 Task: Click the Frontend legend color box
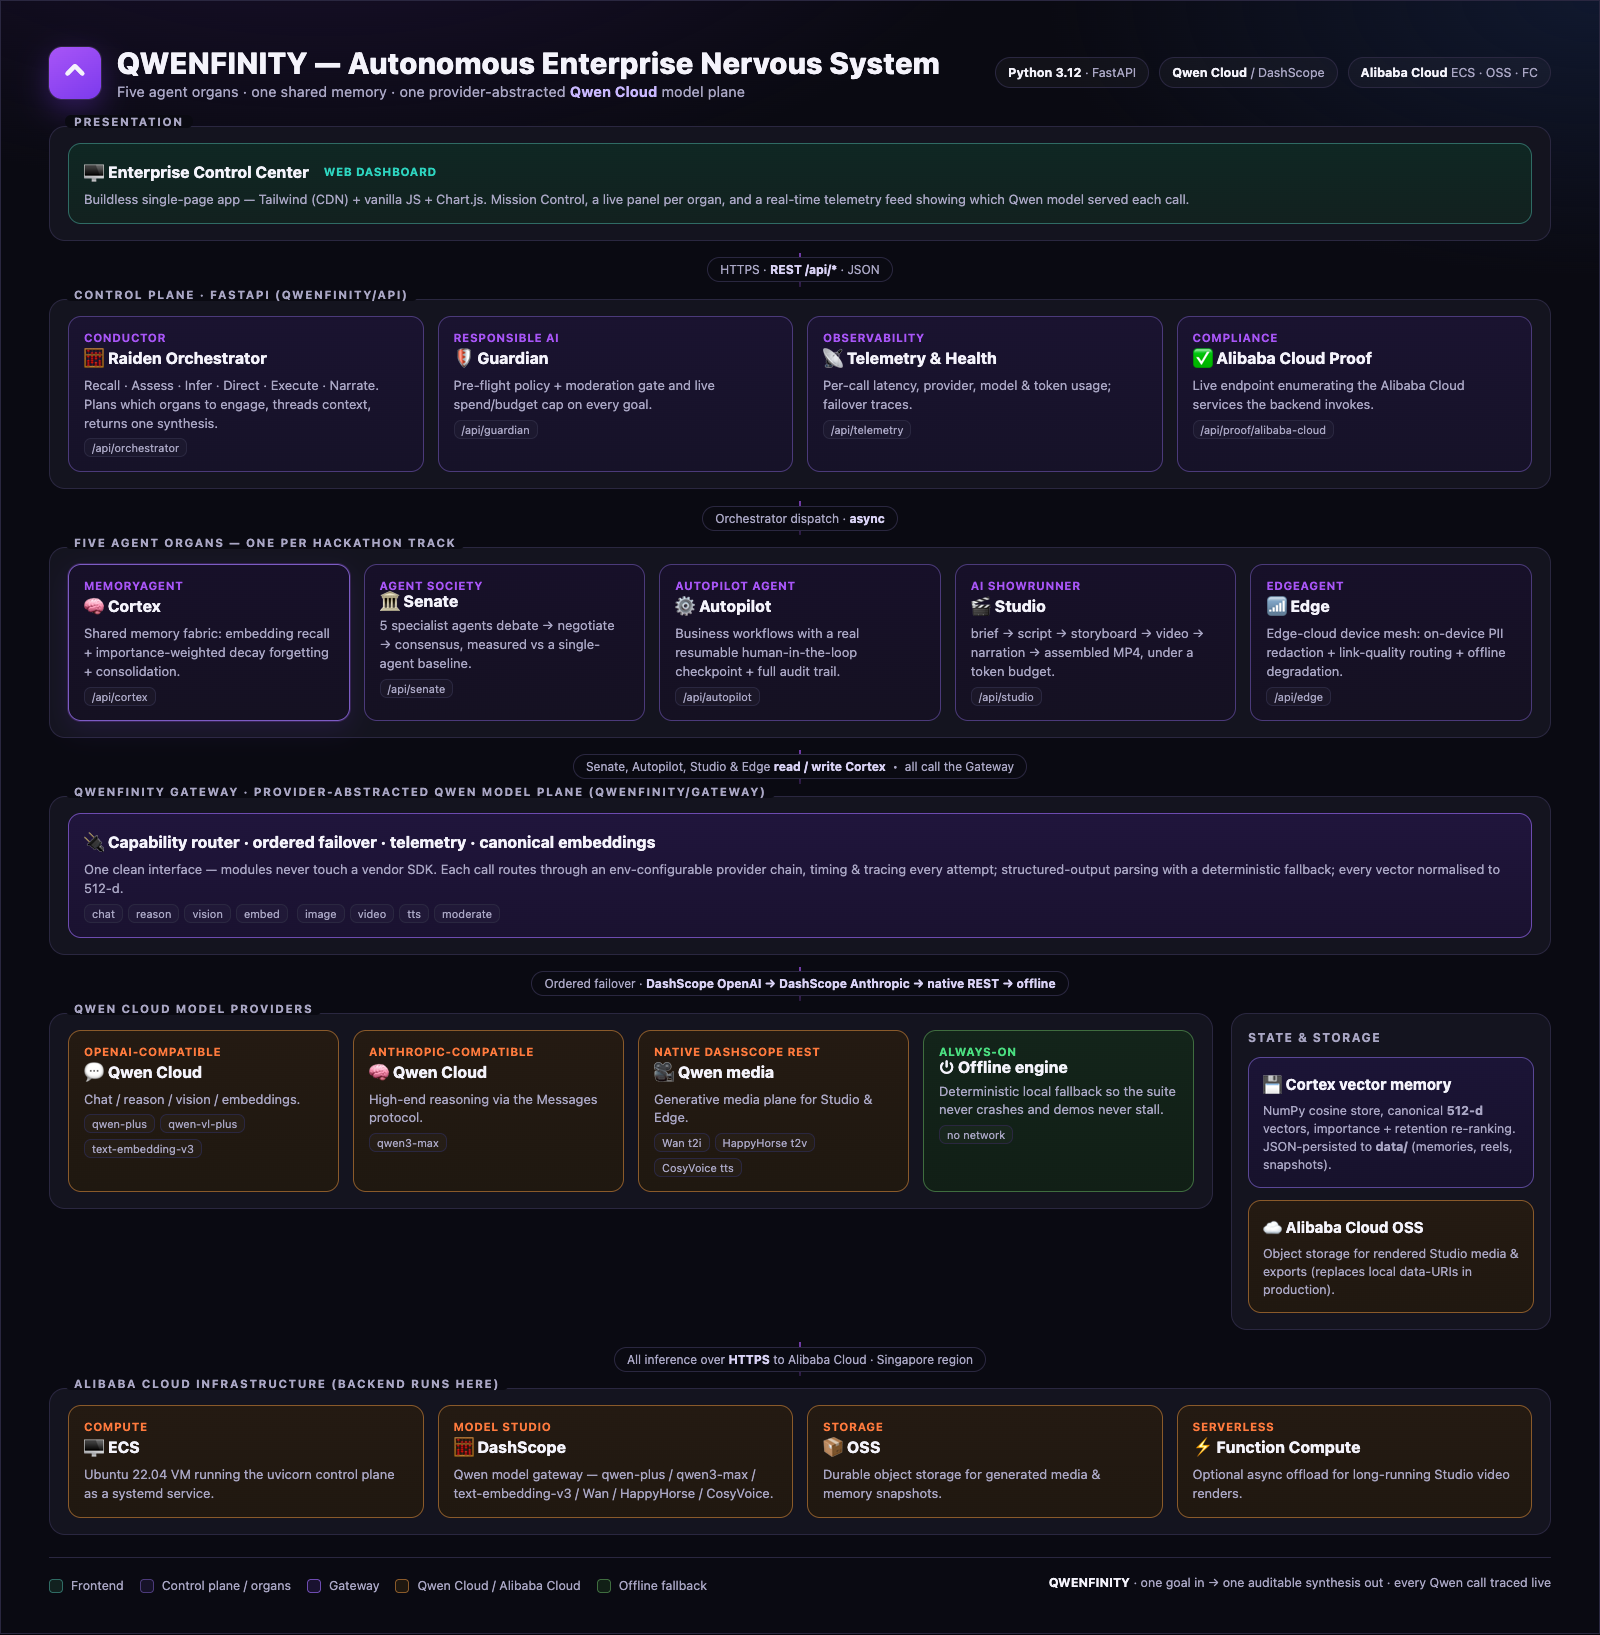(x=56, y=1586)
